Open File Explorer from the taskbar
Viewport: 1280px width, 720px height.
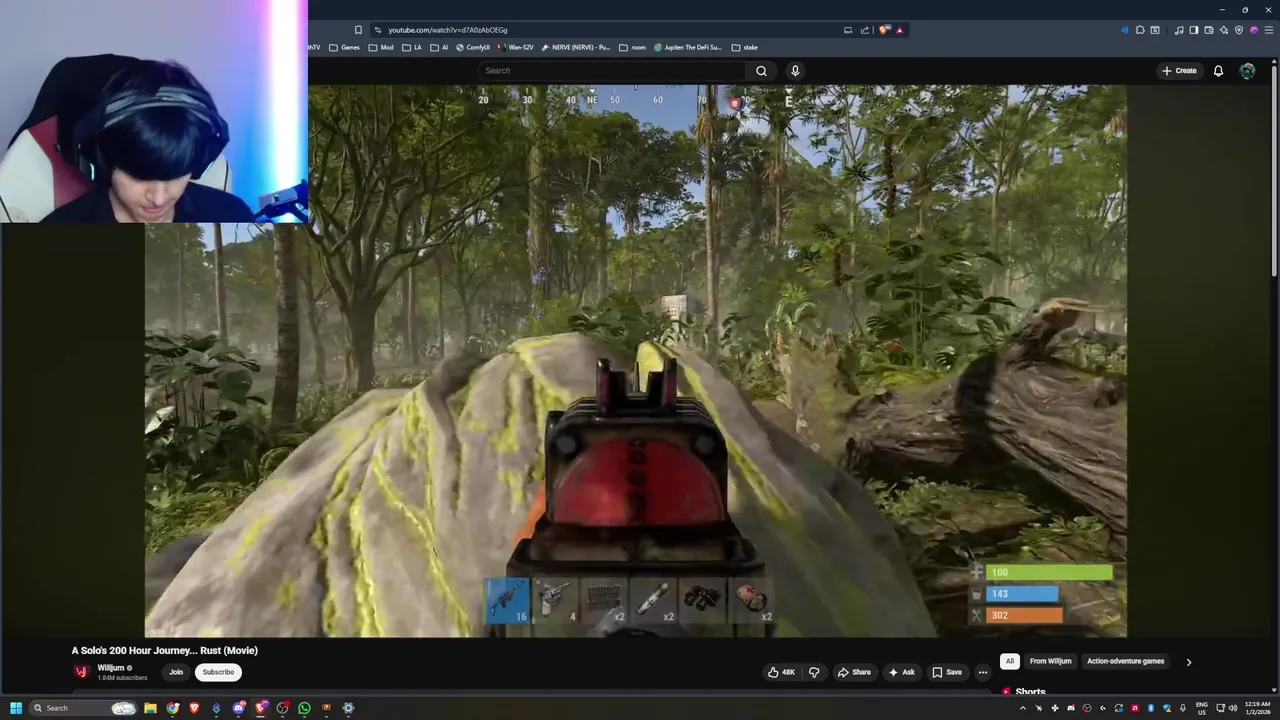pyautogui.click(x=150, y=708)
